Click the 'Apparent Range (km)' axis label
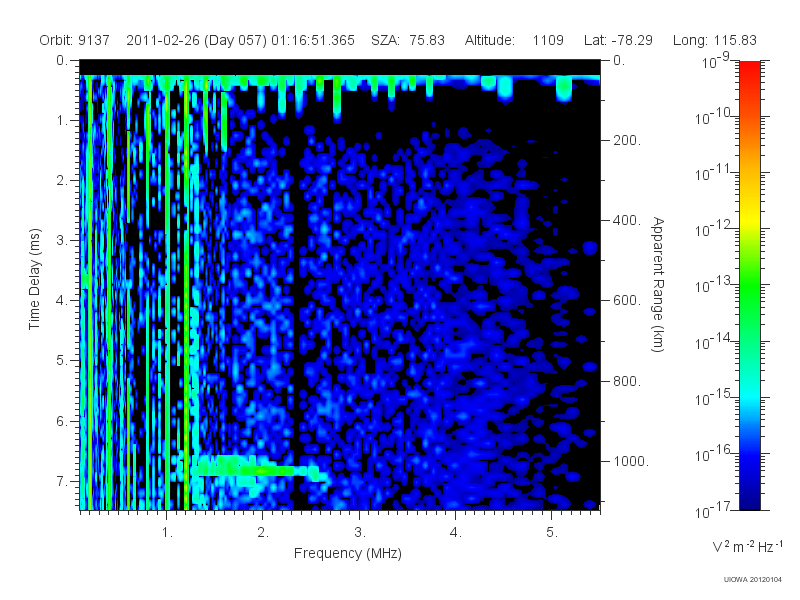 (658, 284)
